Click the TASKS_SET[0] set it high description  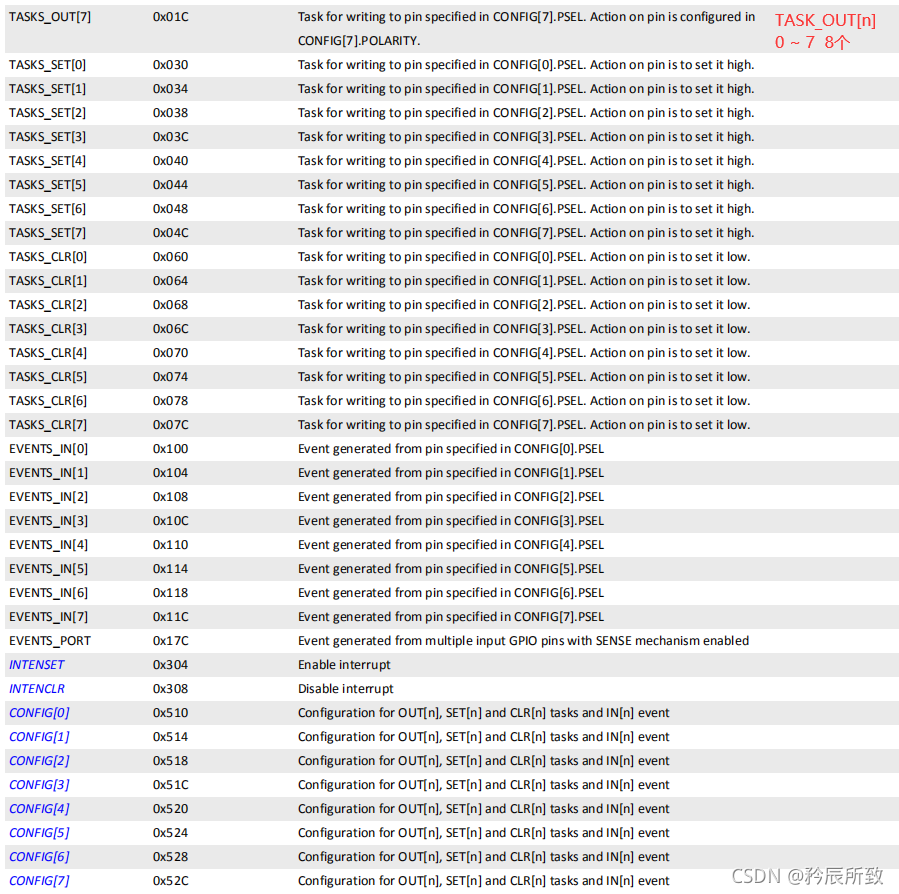(526, 65)
